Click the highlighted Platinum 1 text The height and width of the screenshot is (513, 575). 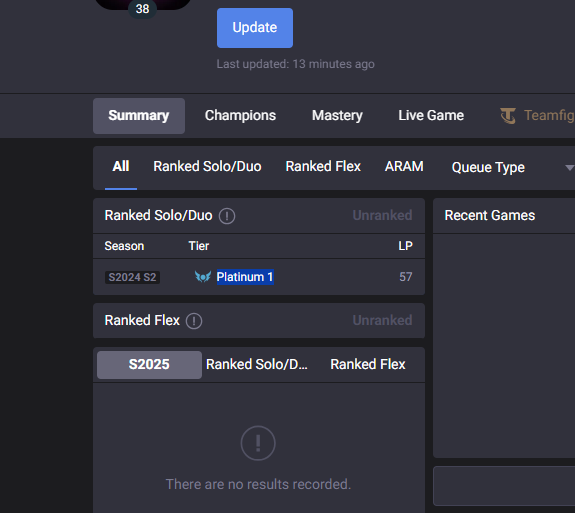pyautogui.click(x=245, y=277)
